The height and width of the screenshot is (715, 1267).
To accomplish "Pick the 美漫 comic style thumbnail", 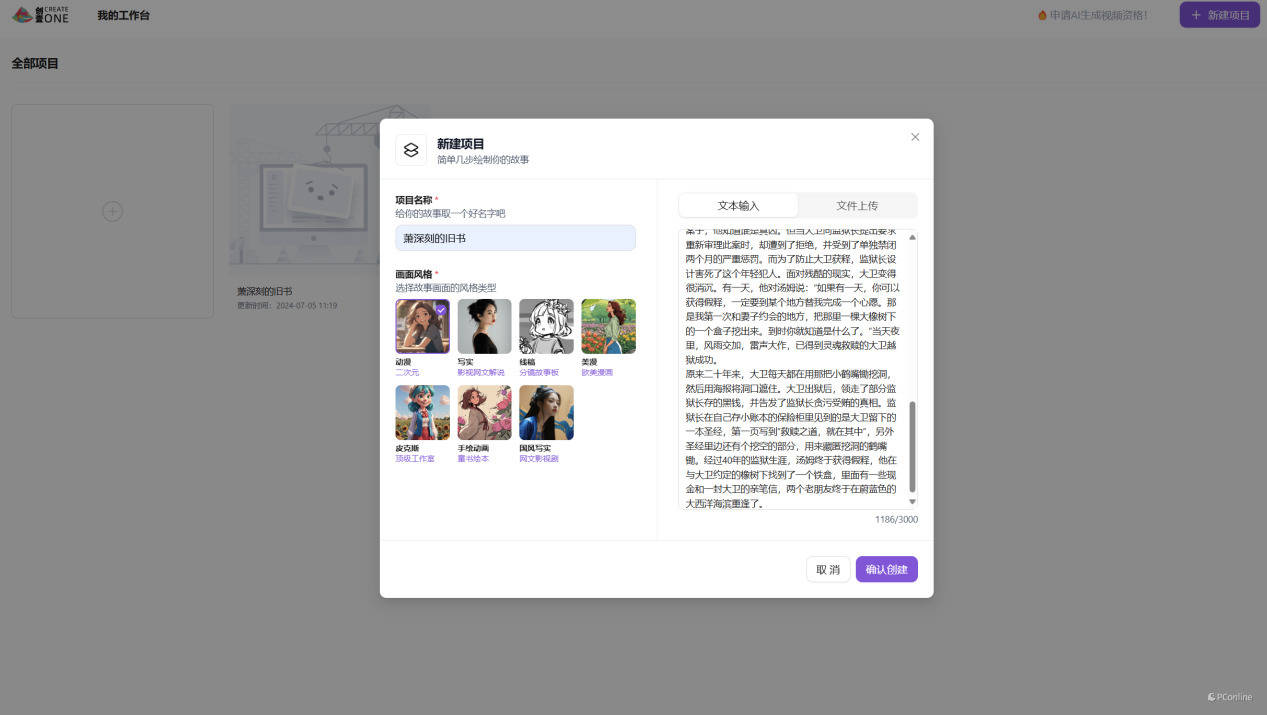I will coord(608,326).
